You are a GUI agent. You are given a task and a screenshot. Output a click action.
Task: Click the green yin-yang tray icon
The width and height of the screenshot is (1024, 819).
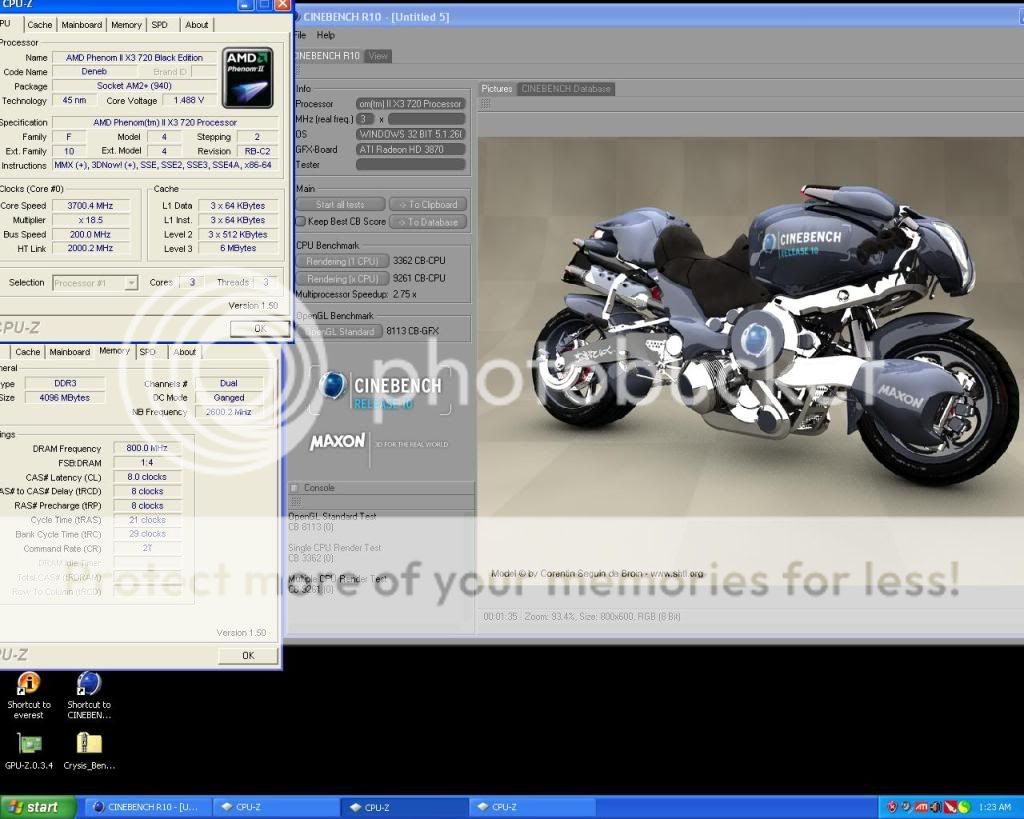965,807
